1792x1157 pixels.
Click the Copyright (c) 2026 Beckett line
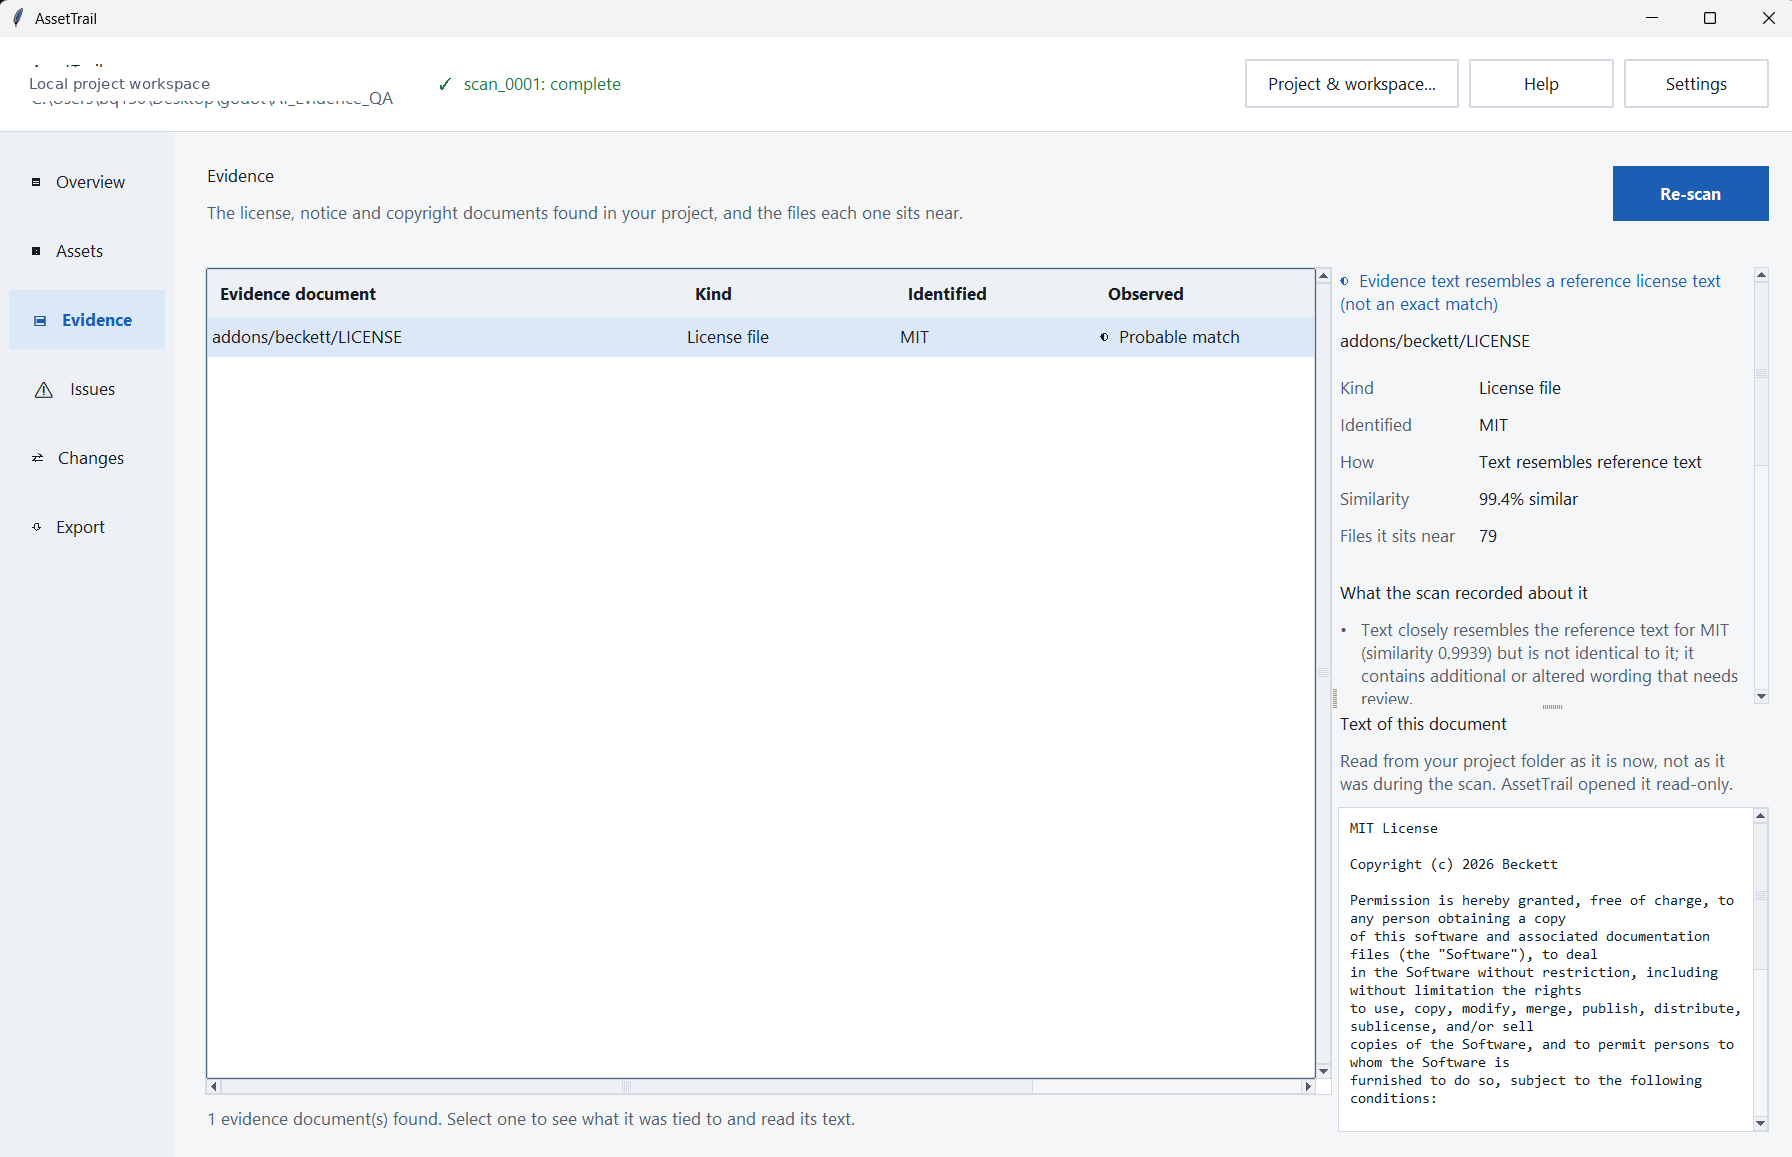point(1453,864)
